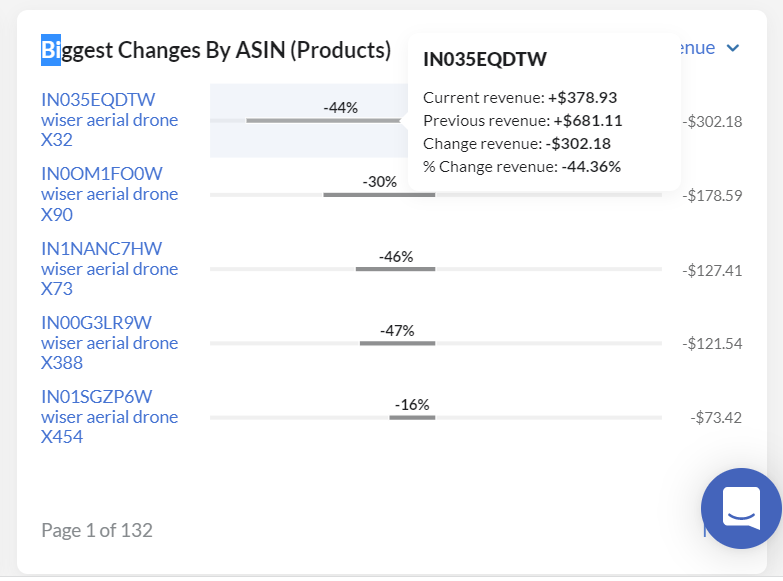
Task: Open ASIN link IN00G3LR9W
Action: click(96, 323)
